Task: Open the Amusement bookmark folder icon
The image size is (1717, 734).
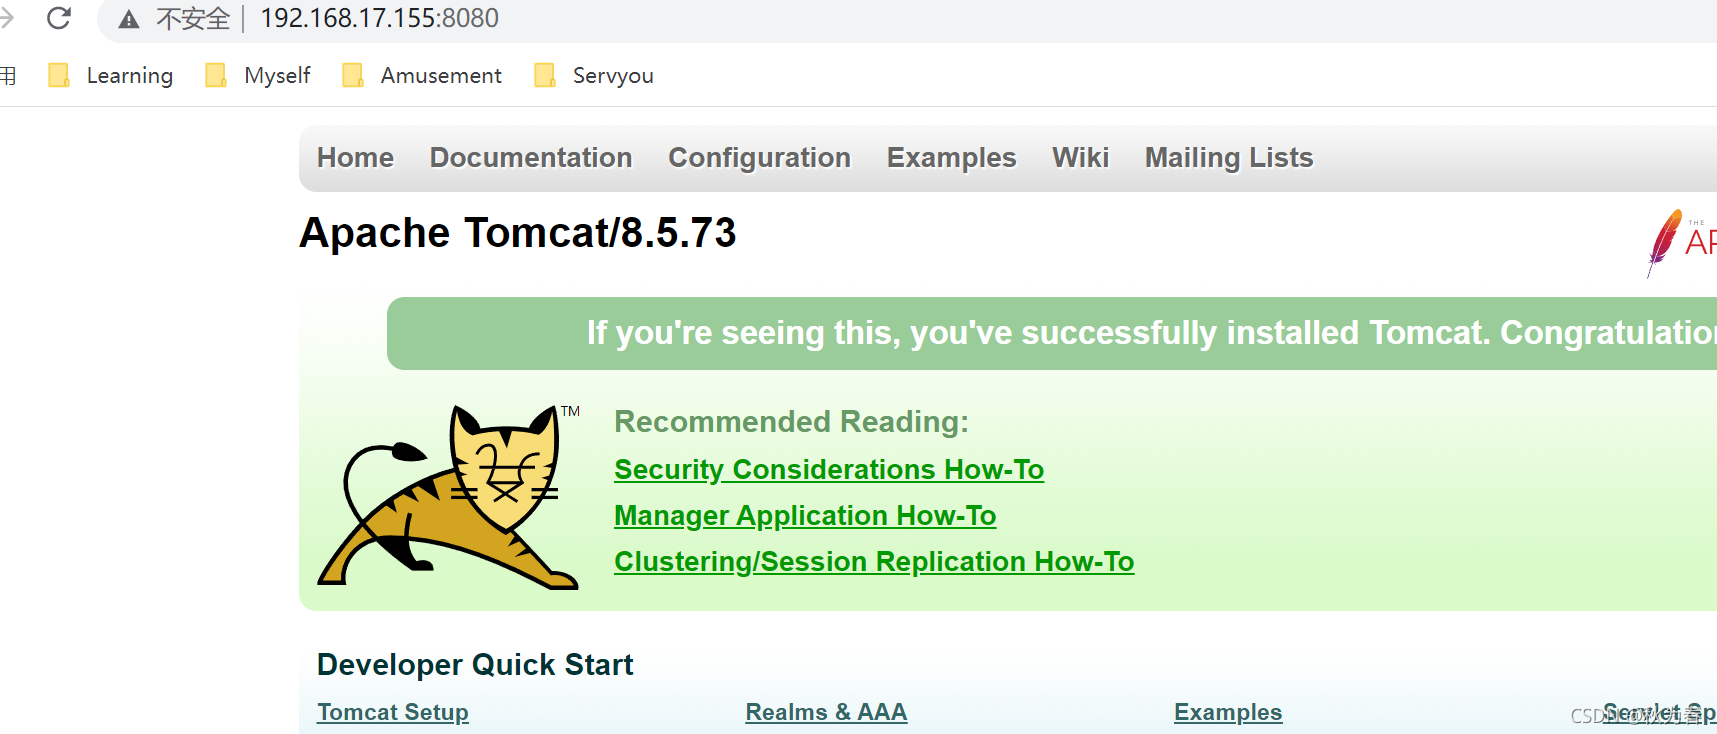Action: point(353,75)
